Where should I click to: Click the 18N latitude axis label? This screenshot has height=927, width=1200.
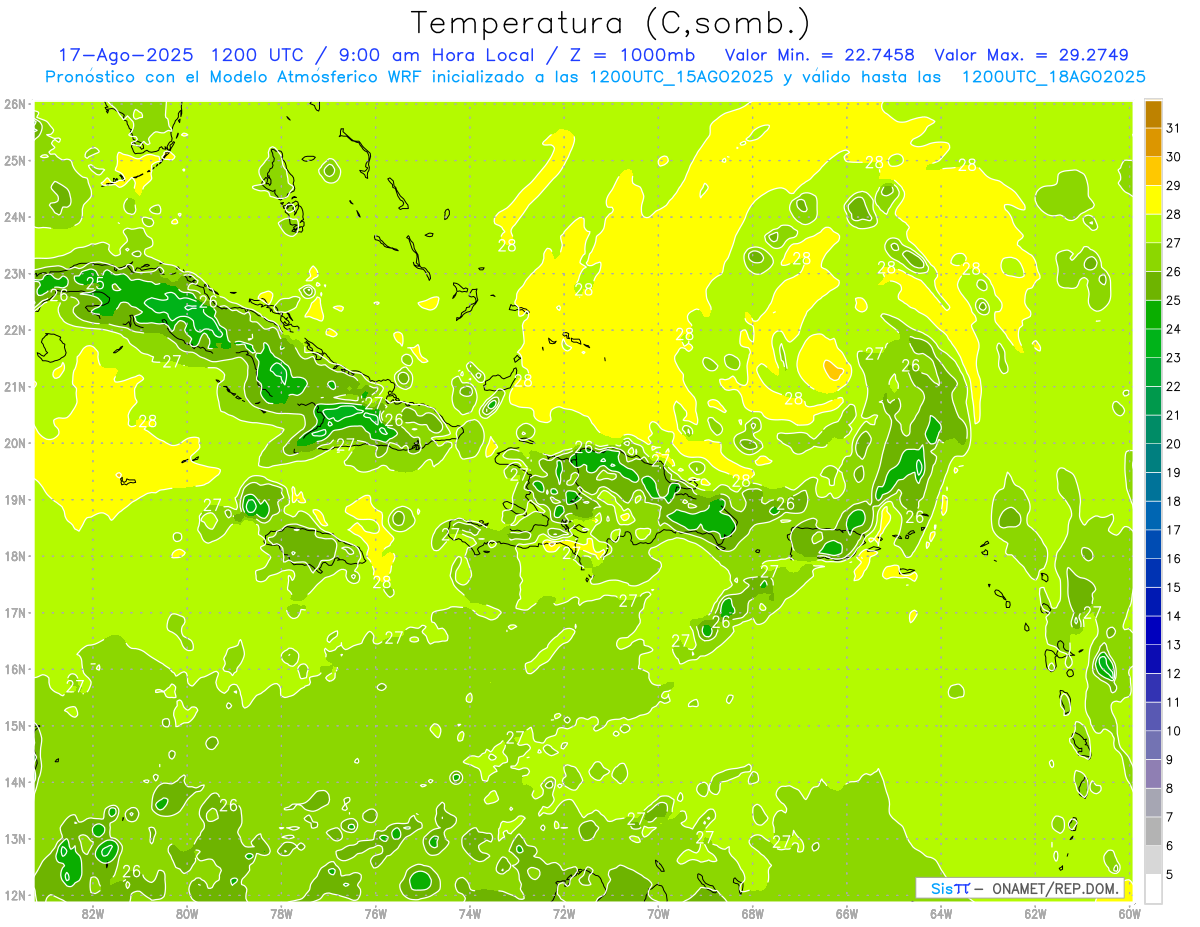point(15,556)
